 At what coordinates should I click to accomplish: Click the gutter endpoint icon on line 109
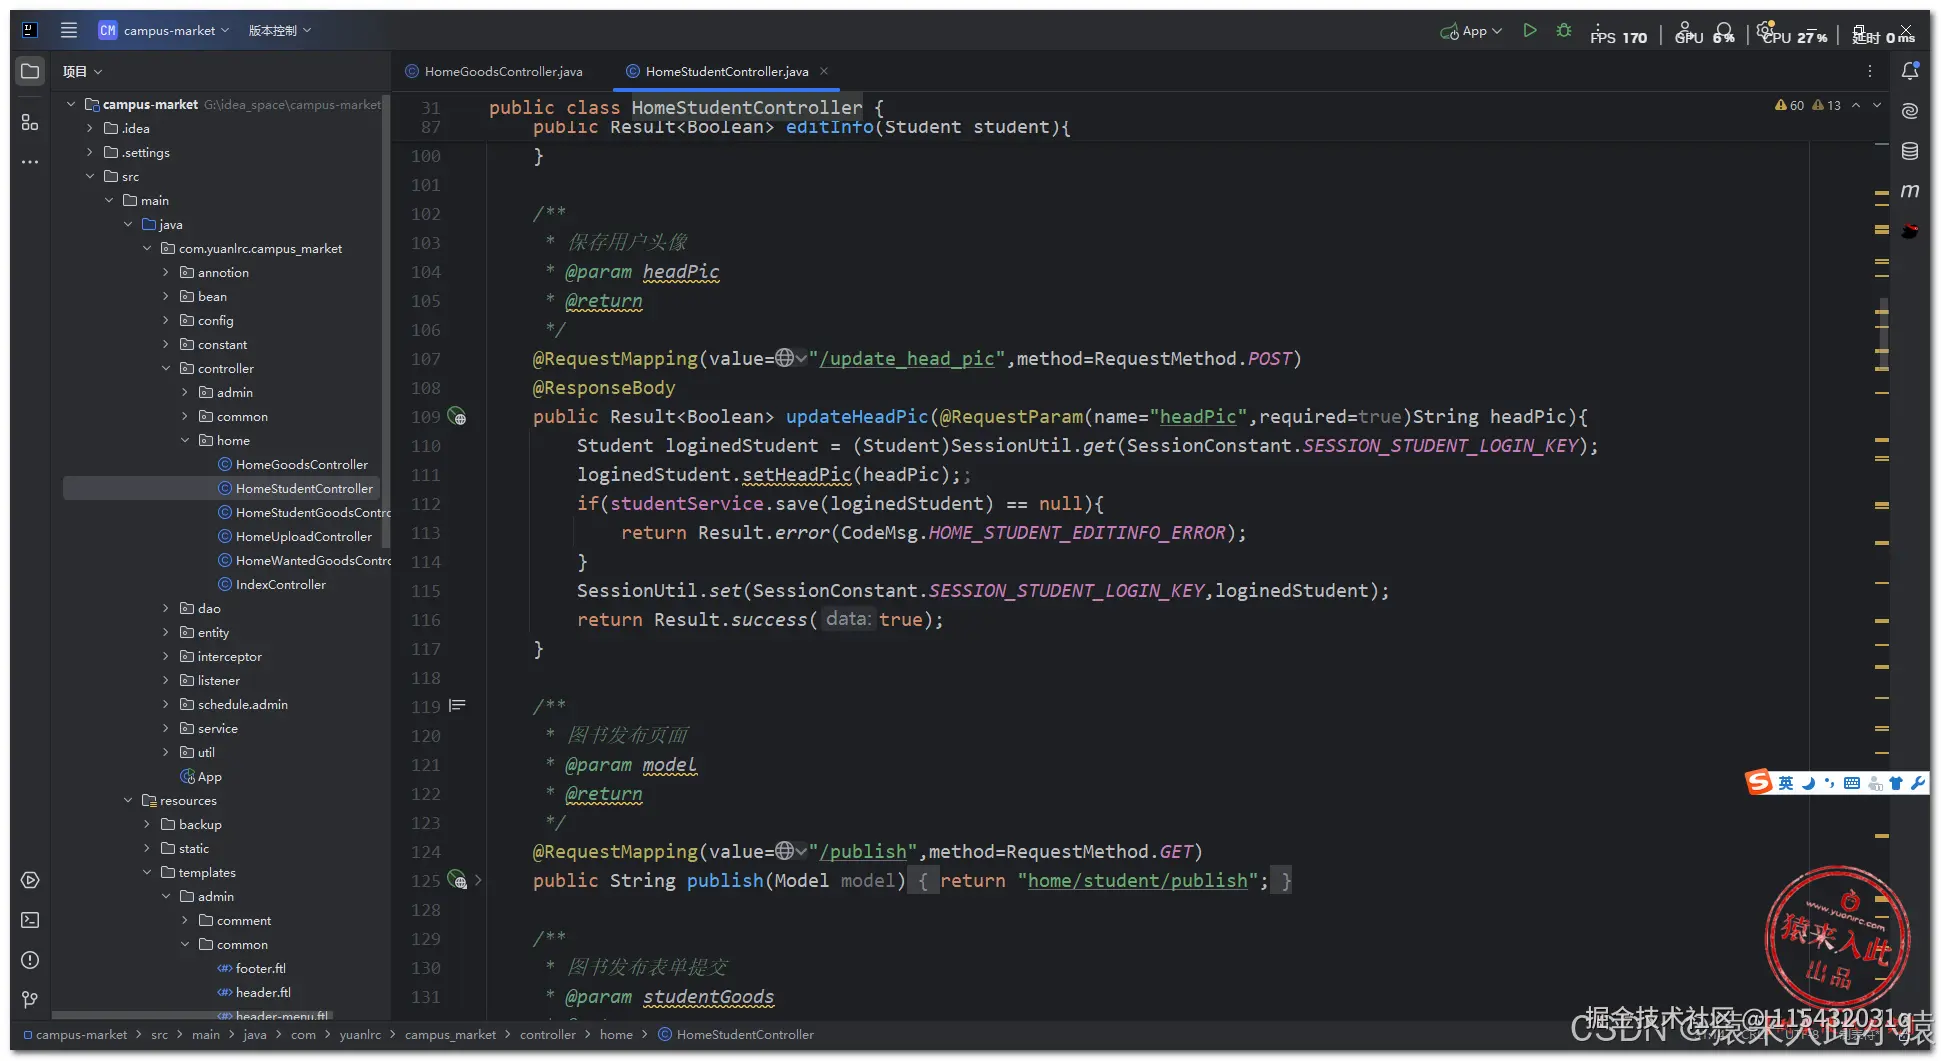click(x=457, y=417)
